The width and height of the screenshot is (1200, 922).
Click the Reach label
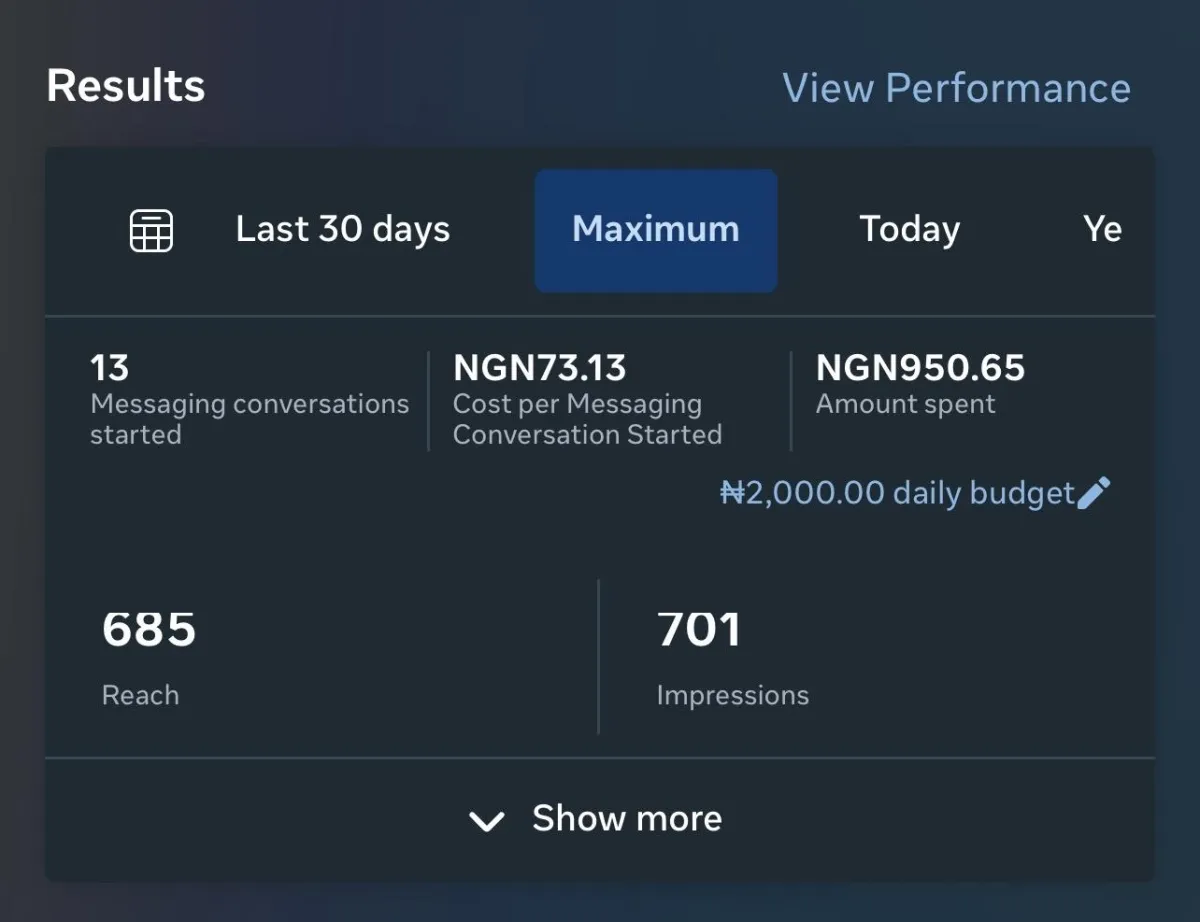coord(140,695)
